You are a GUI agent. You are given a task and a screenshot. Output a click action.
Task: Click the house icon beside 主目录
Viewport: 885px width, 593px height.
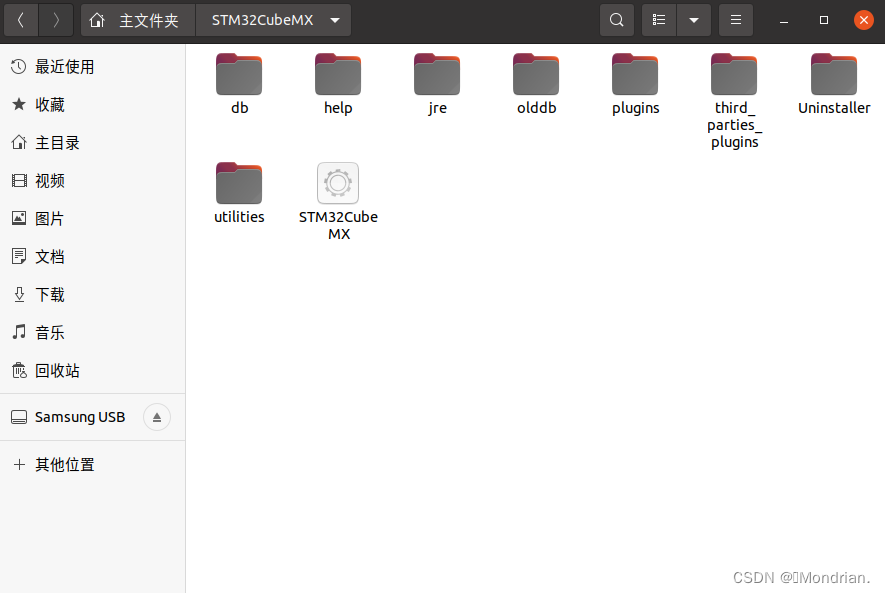coord(19,143)
